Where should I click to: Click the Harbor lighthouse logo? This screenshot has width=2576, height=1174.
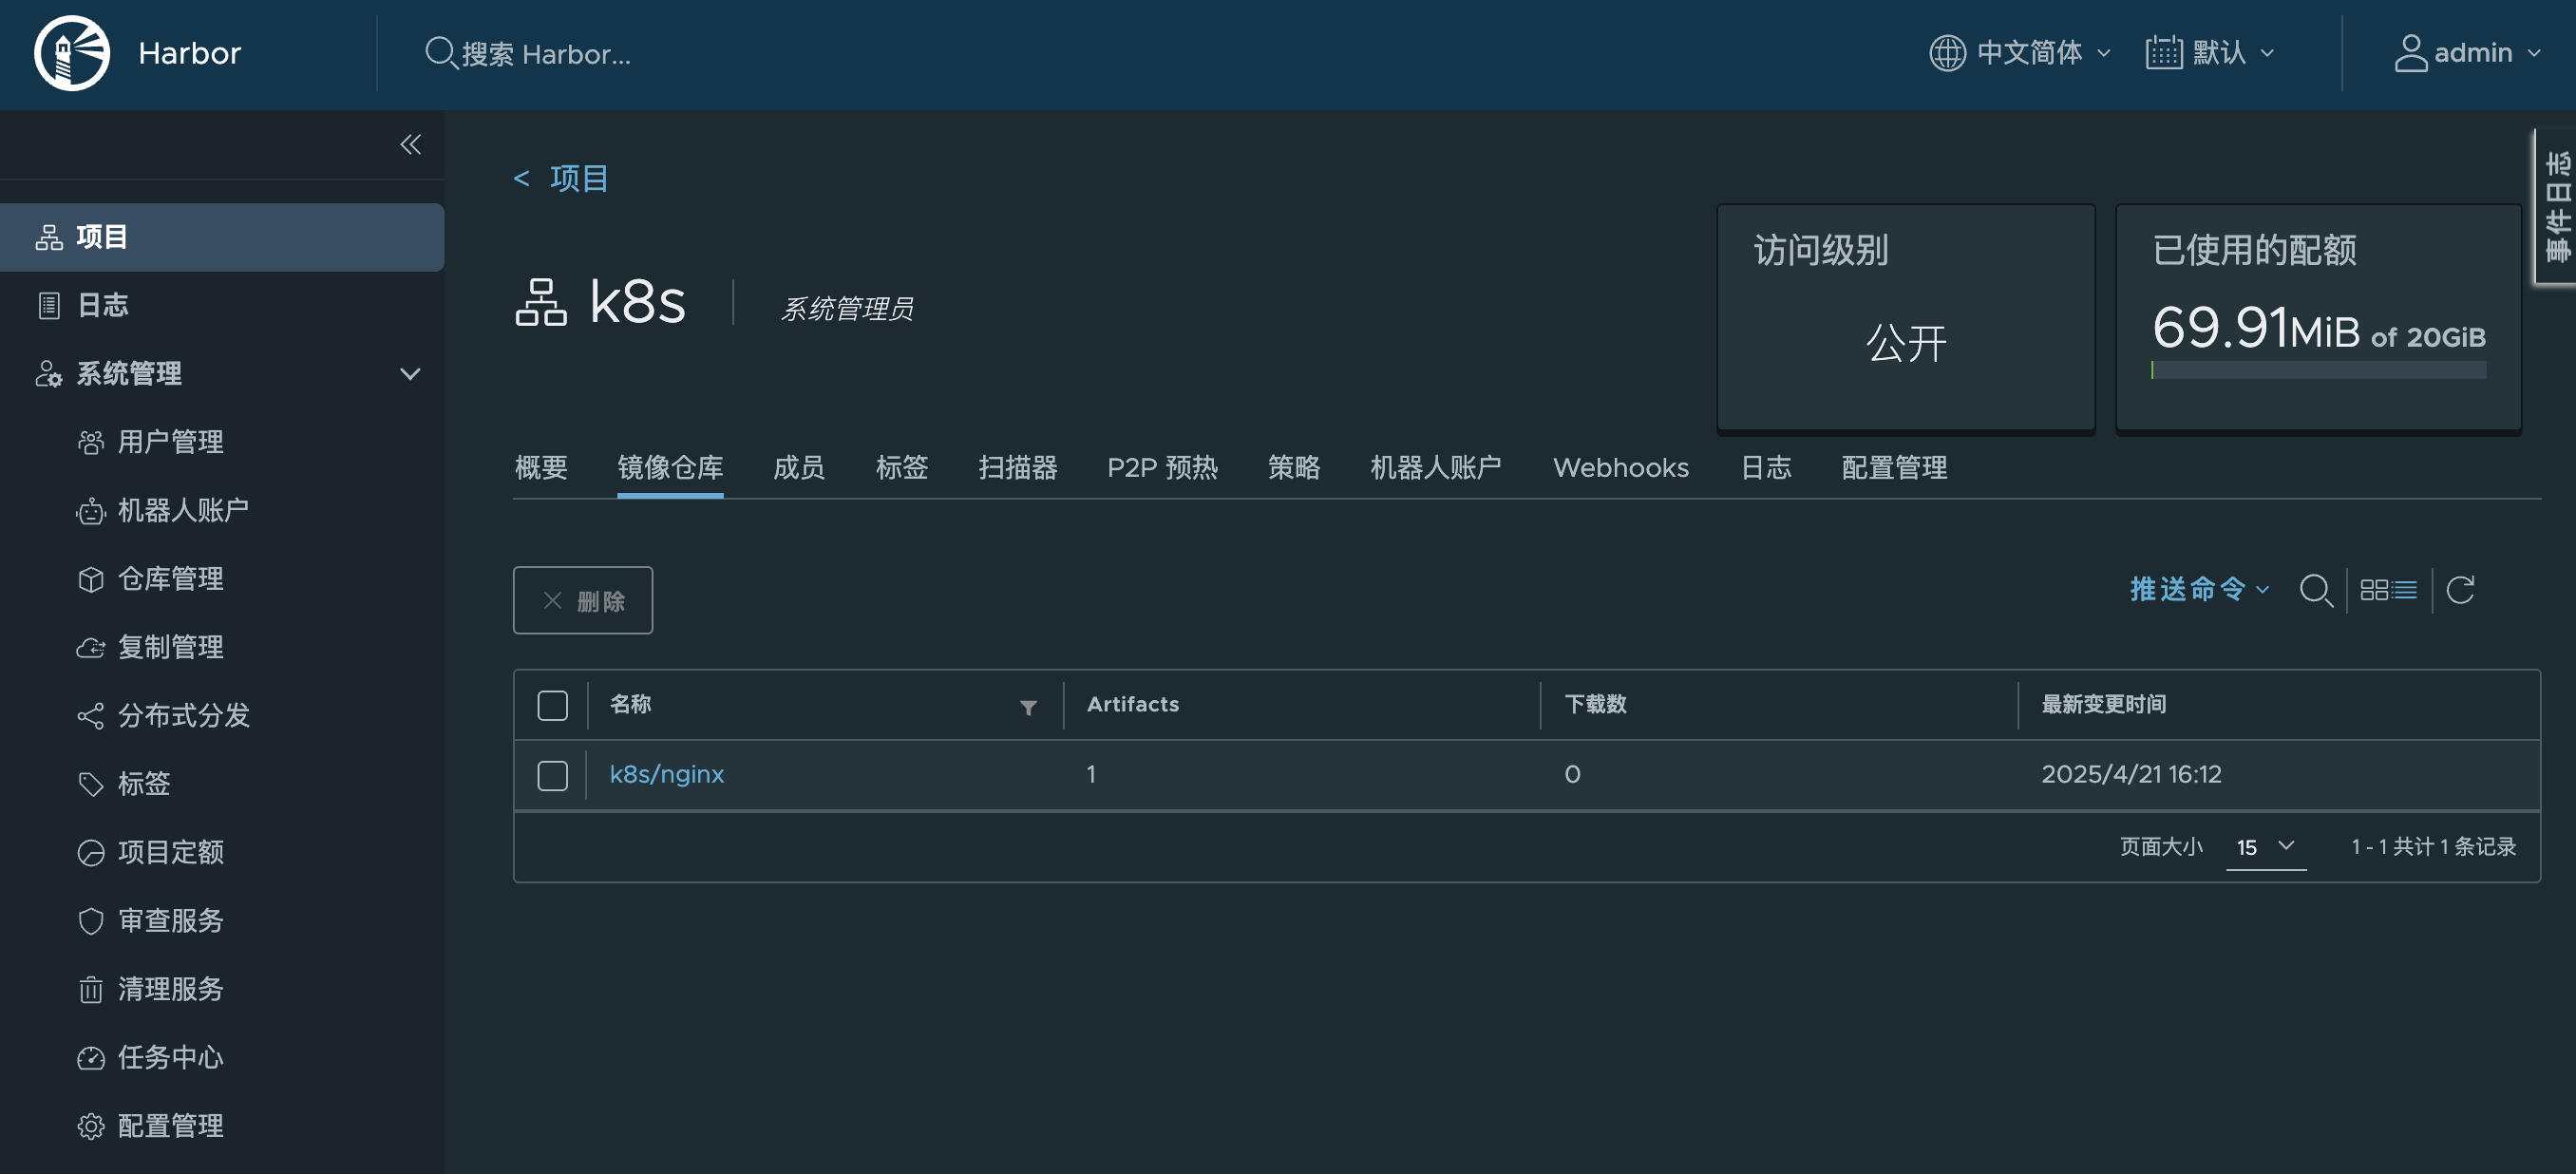pyautogui.click(x=72, y=53)
